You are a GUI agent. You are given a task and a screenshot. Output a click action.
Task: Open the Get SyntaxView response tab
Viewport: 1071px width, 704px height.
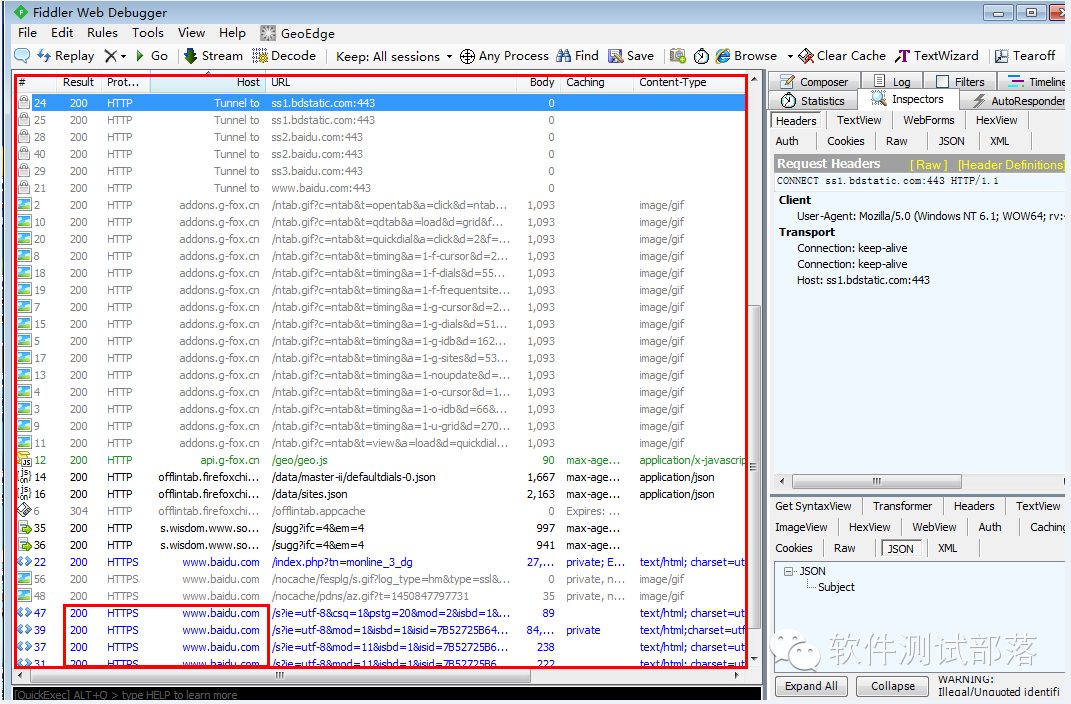click(813, 507)
